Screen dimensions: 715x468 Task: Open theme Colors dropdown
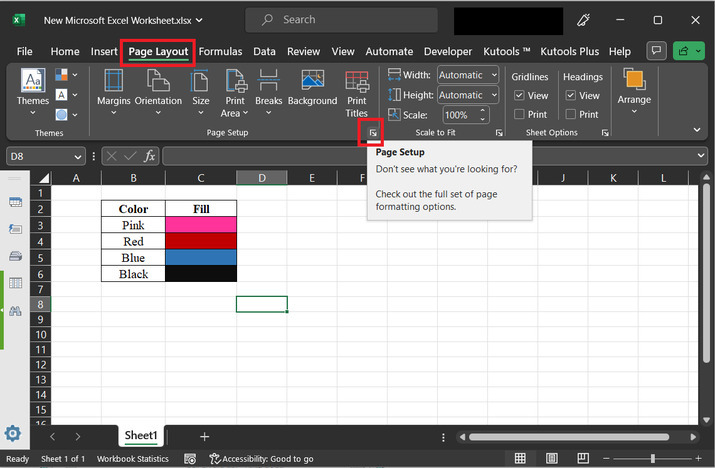(x=67, y=74)
